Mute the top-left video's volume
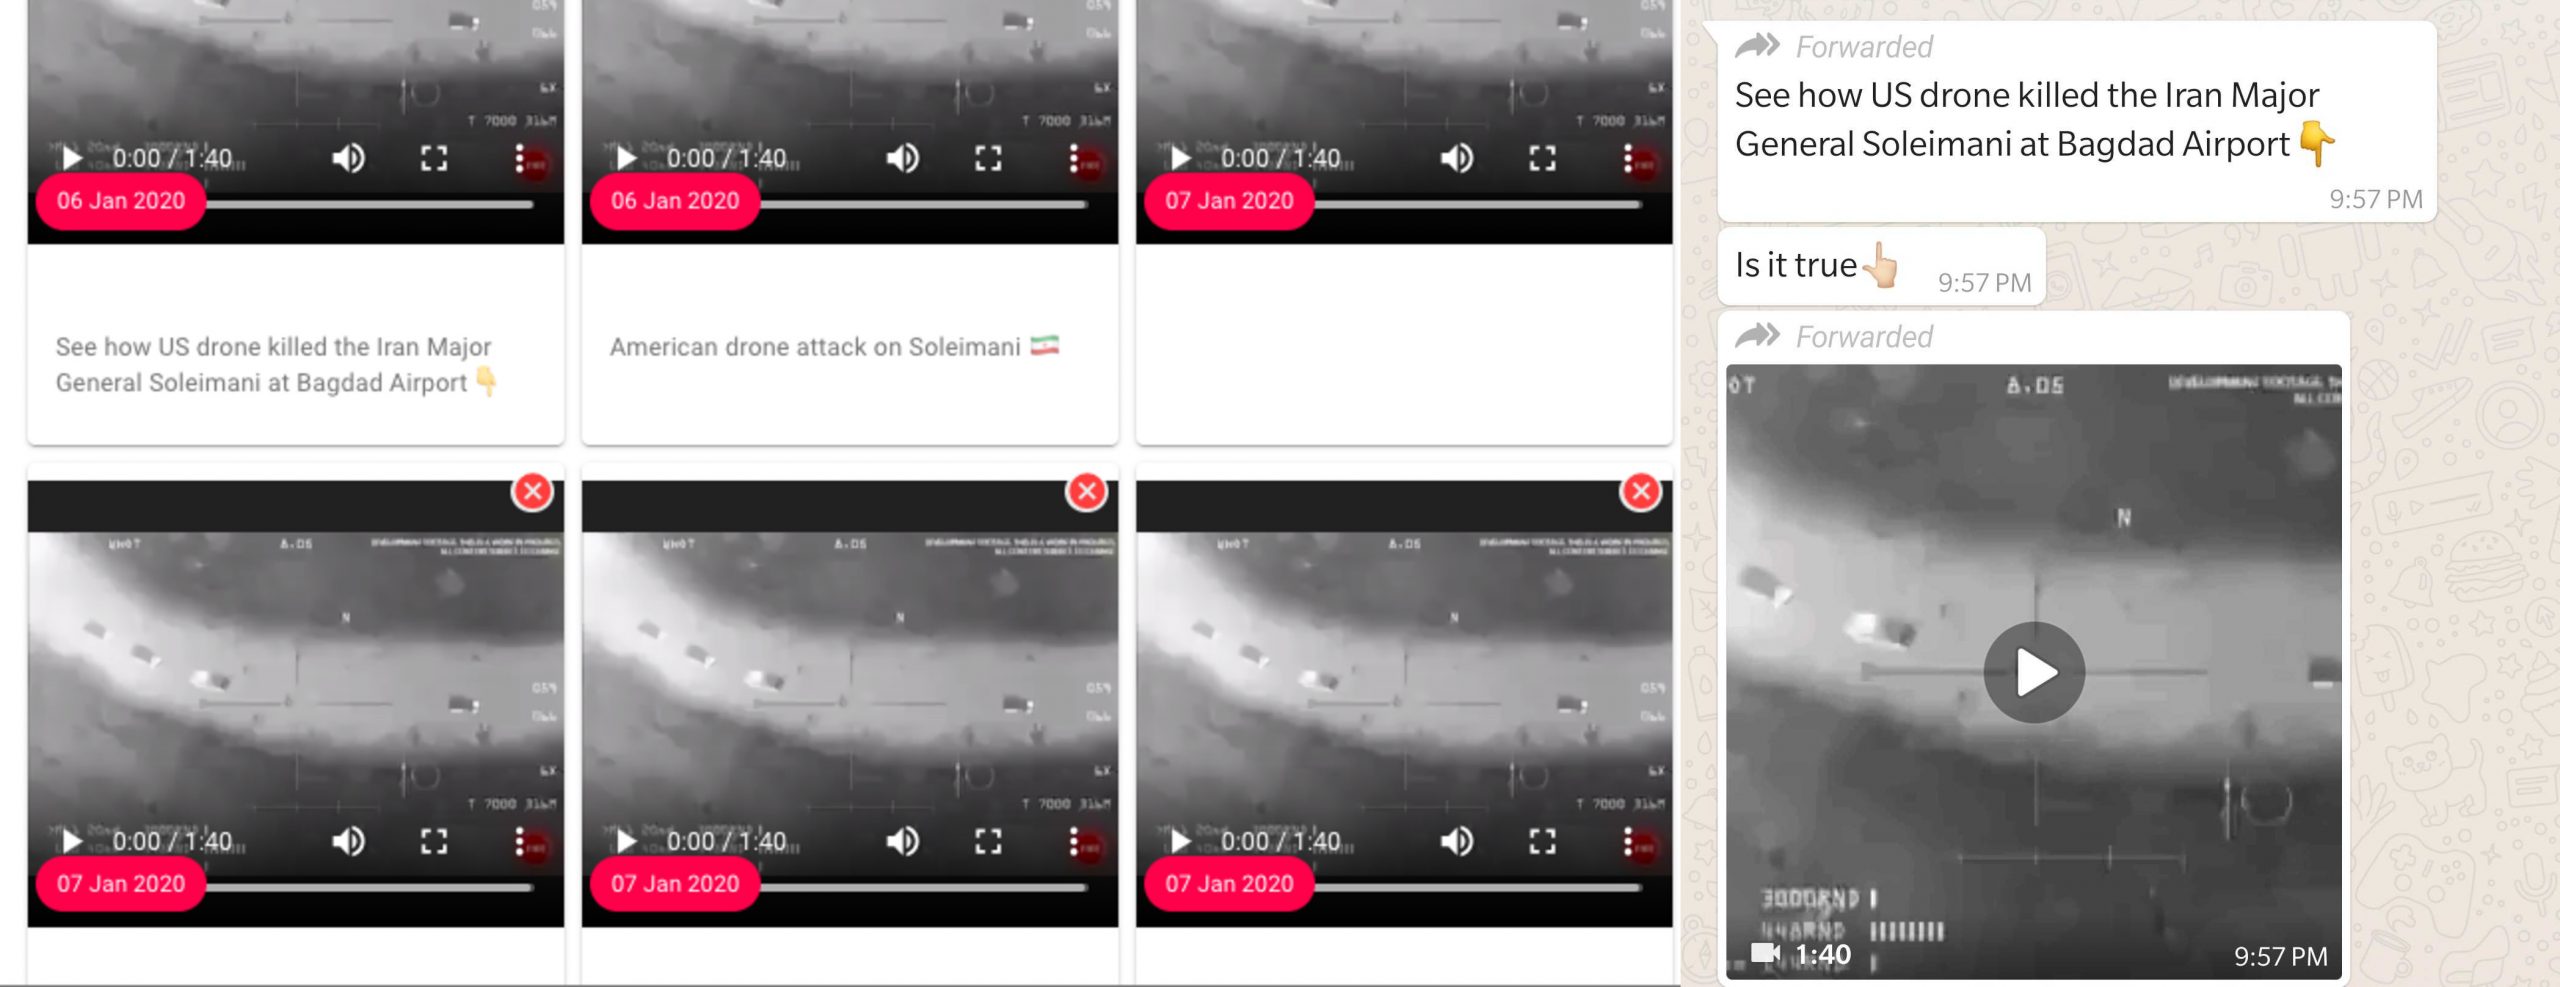 [x=348, y=158]
